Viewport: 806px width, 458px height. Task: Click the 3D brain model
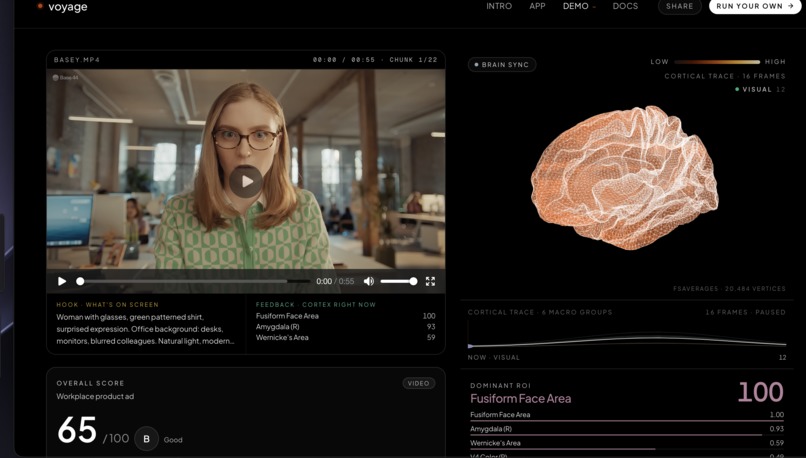tap(624, 177)
